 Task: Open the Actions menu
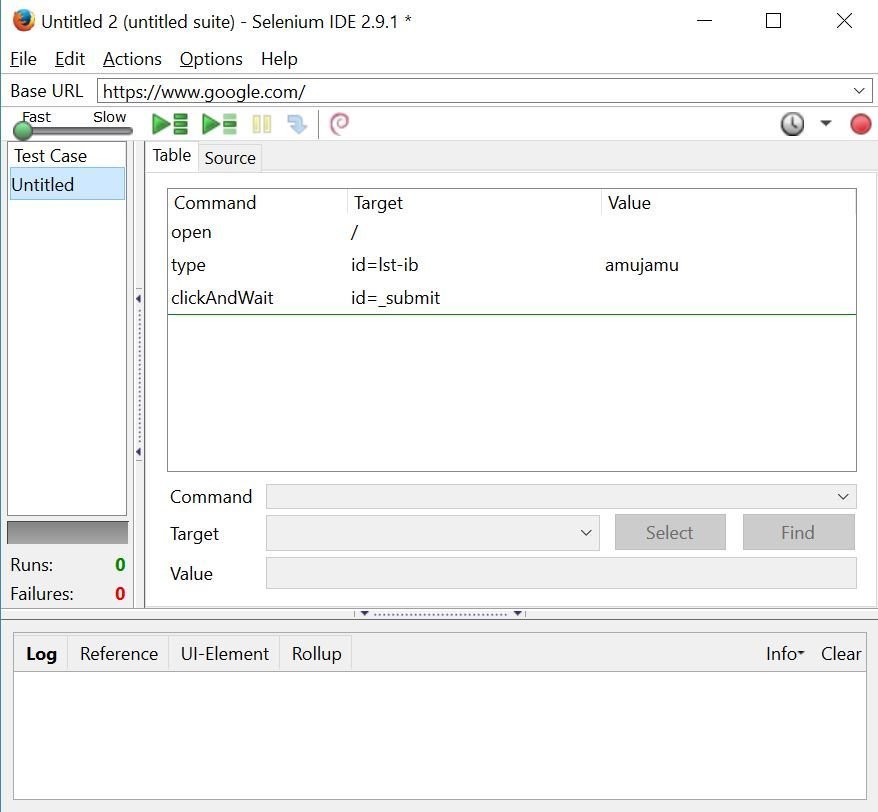tap(132, 59)
